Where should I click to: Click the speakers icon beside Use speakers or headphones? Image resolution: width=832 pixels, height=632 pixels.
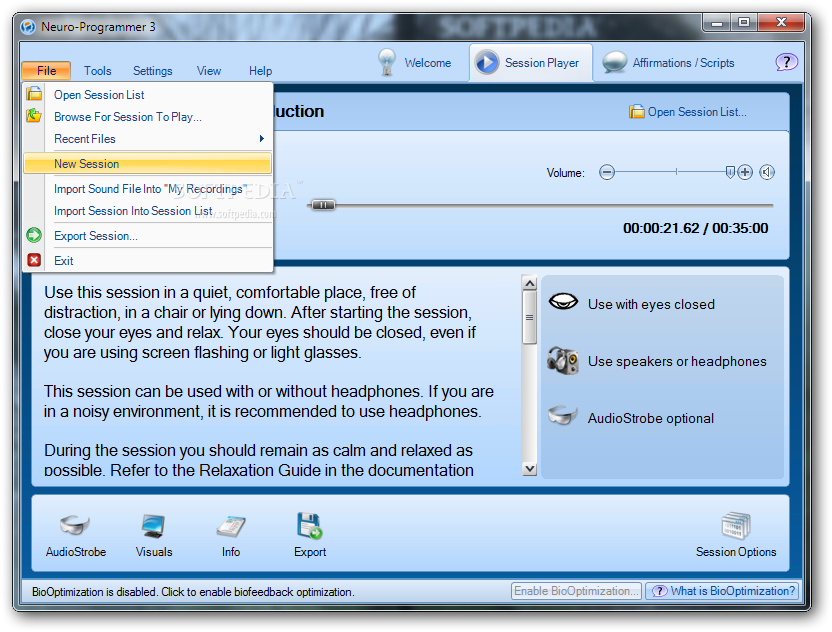(x=563, y=360)
